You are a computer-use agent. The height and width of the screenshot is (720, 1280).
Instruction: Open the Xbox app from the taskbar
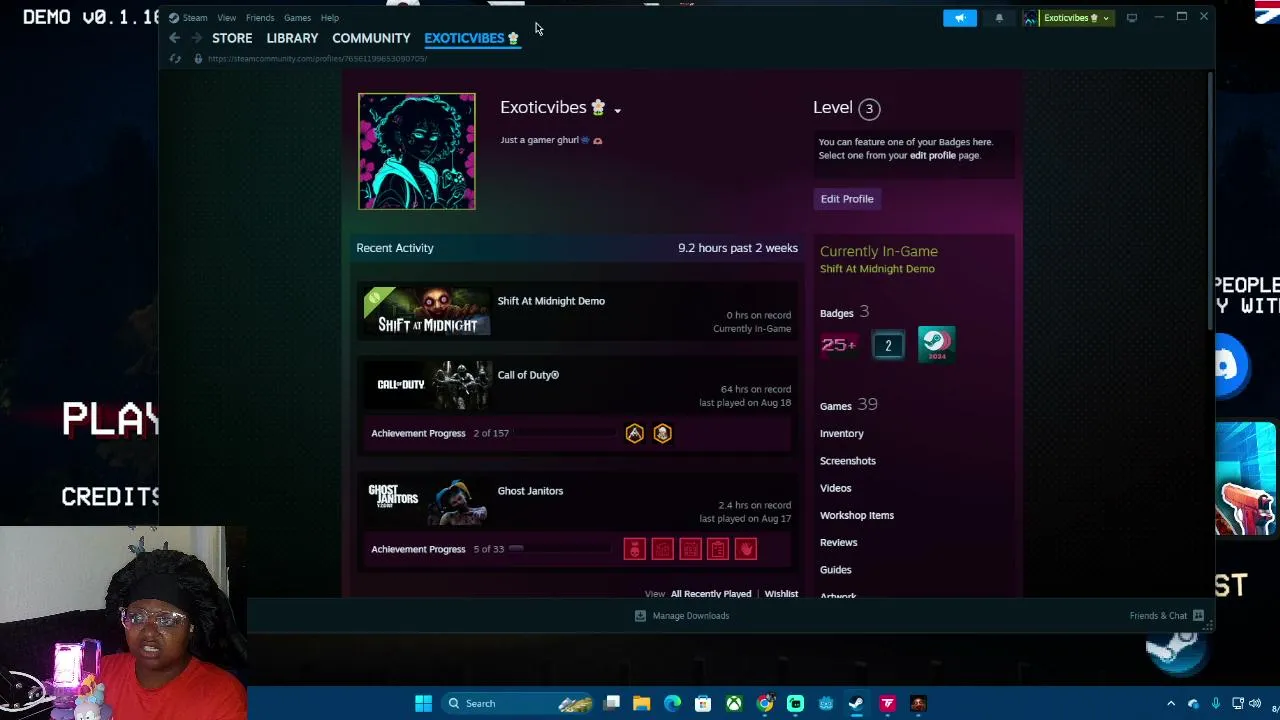734,703
